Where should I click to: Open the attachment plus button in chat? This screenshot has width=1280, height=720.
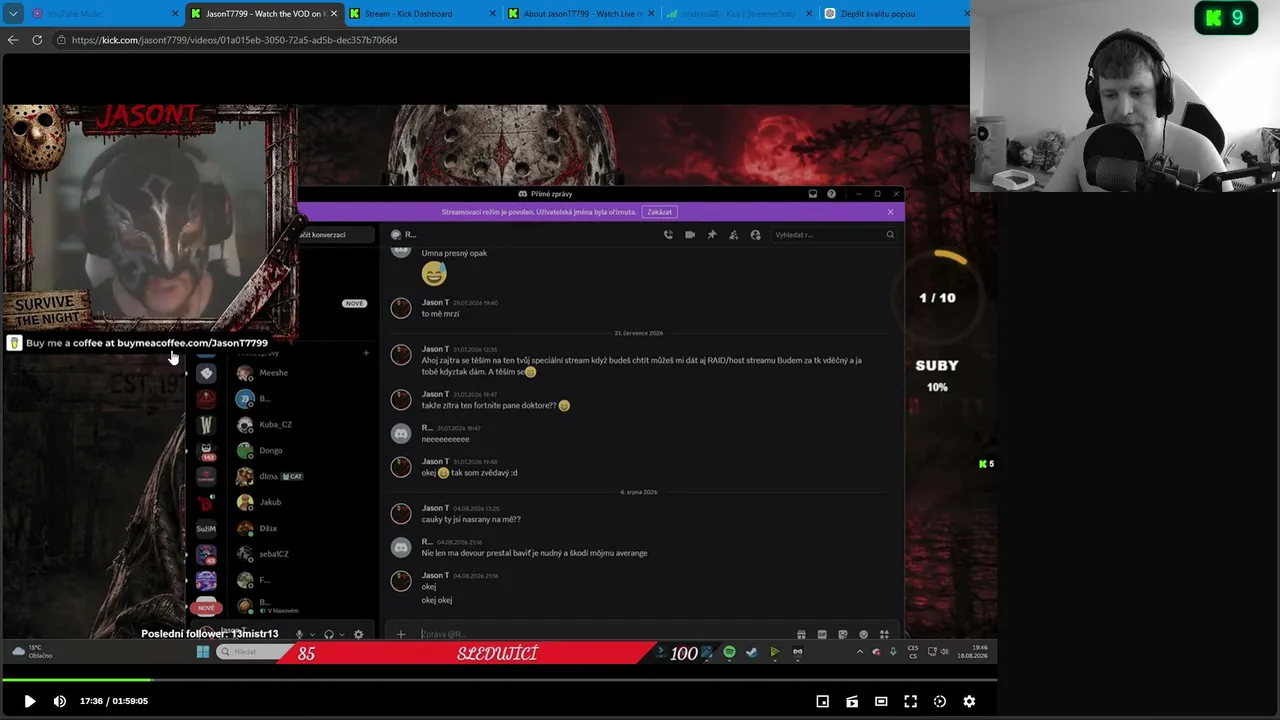401,634
